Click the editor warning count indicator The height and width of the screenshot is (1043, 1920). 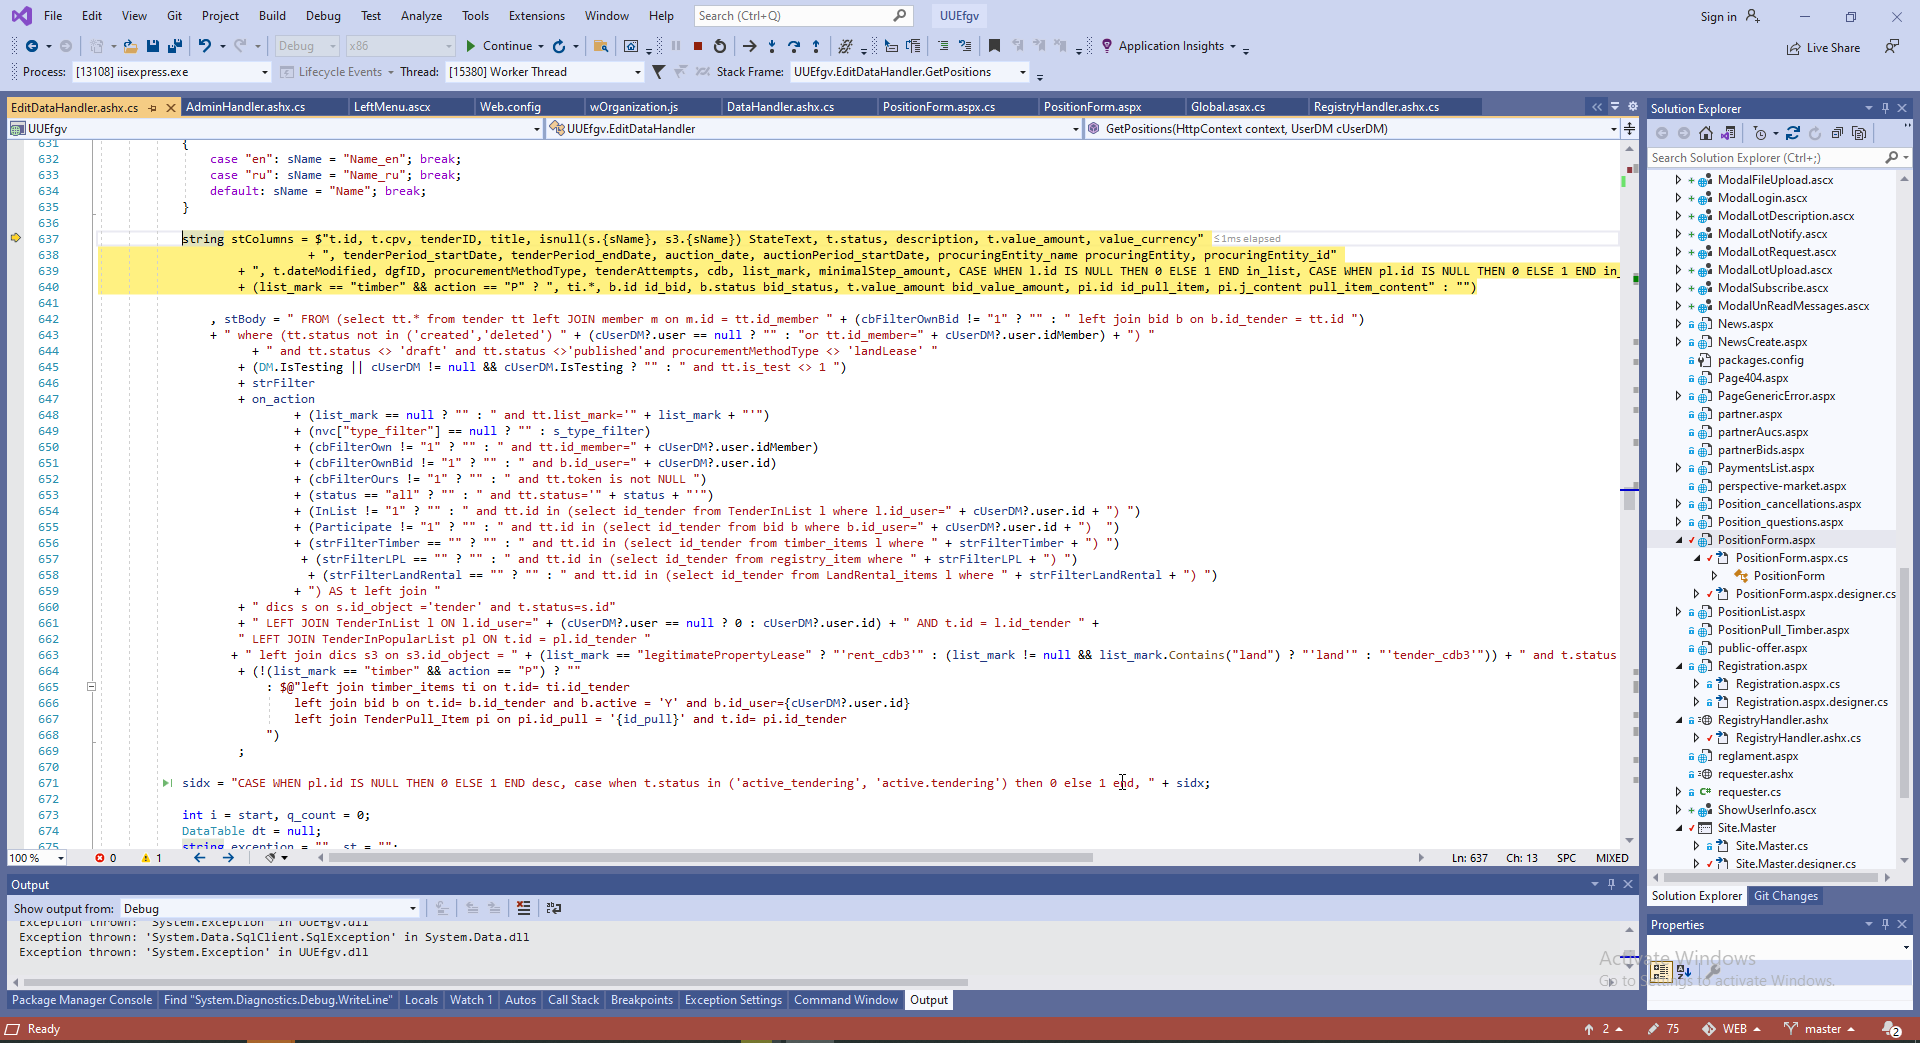click(152, 858)
